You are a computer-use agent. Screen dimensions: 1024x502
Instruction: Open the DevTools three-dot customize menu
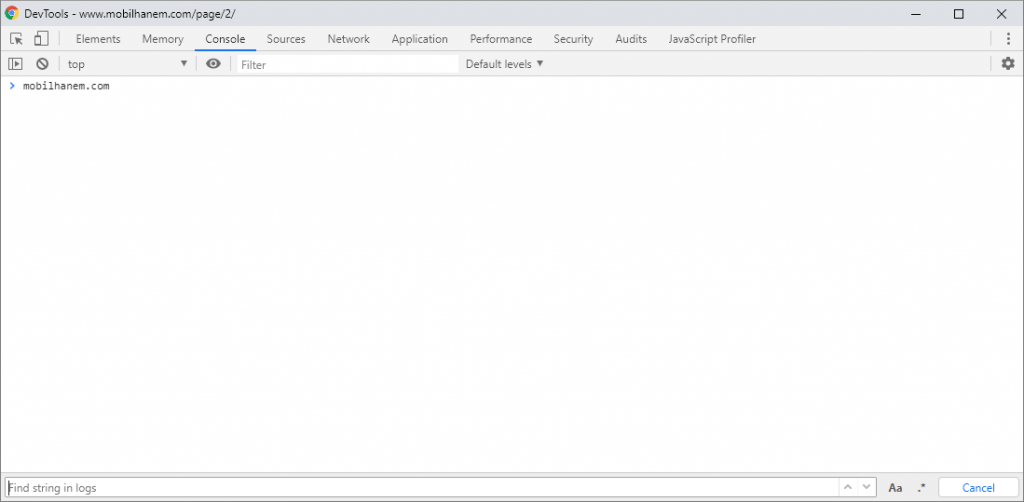pyautogui.click(x=1008, y=39)
